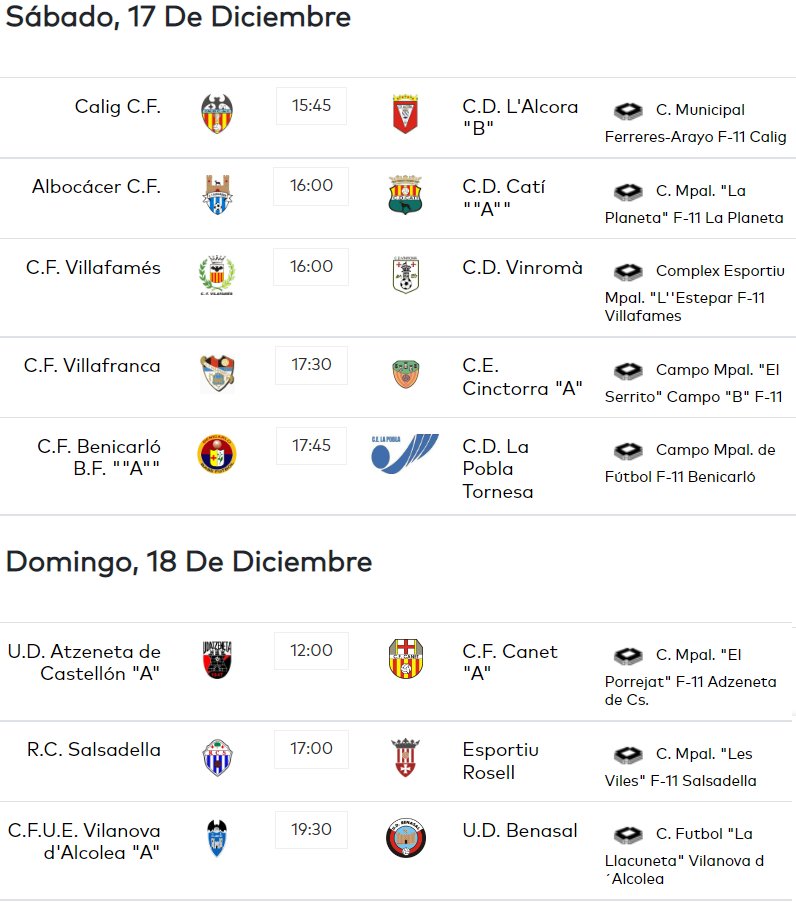Click the 17:45 kickoff time box
This screenshot has height=910, width=796.
312,446
